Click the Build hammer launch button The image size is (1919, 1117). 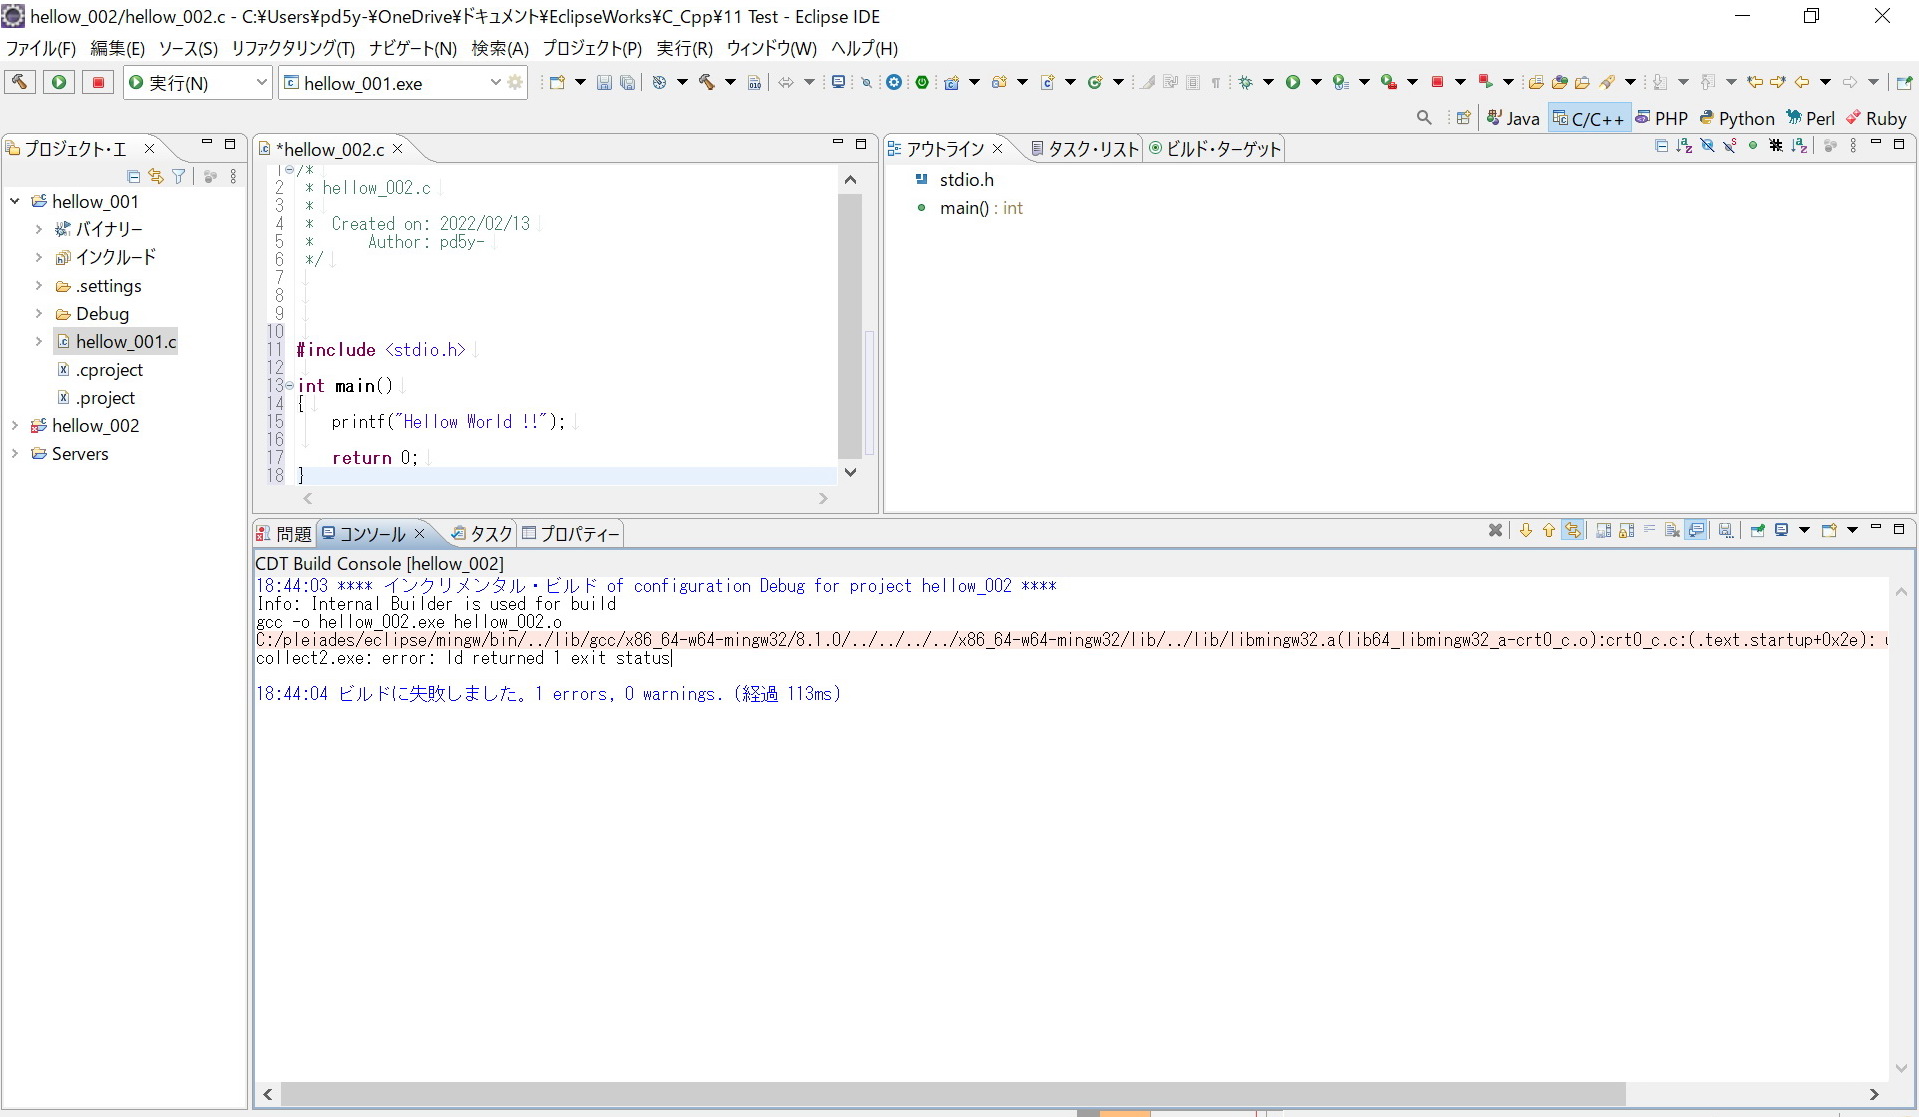[x=19, y=82]
